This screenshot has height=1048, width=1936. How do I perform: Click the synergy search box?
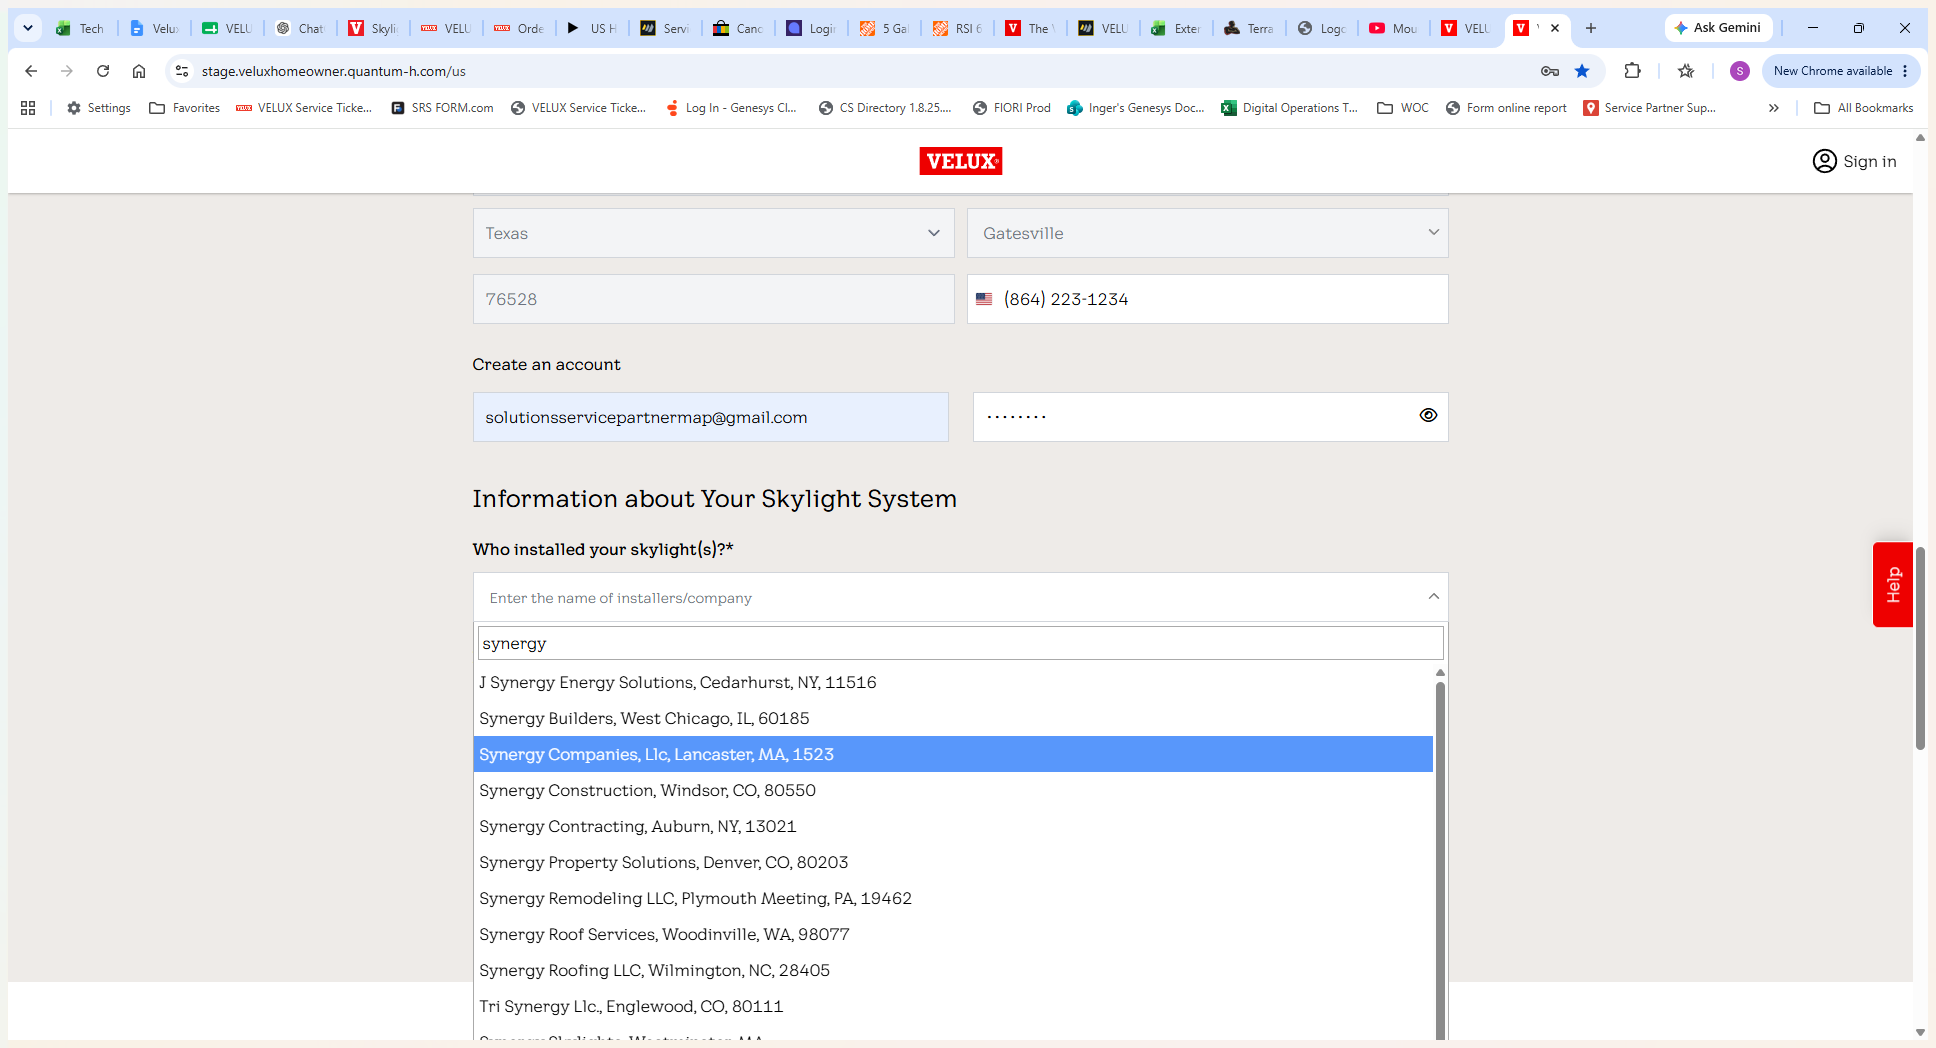[x=960, y=643]
